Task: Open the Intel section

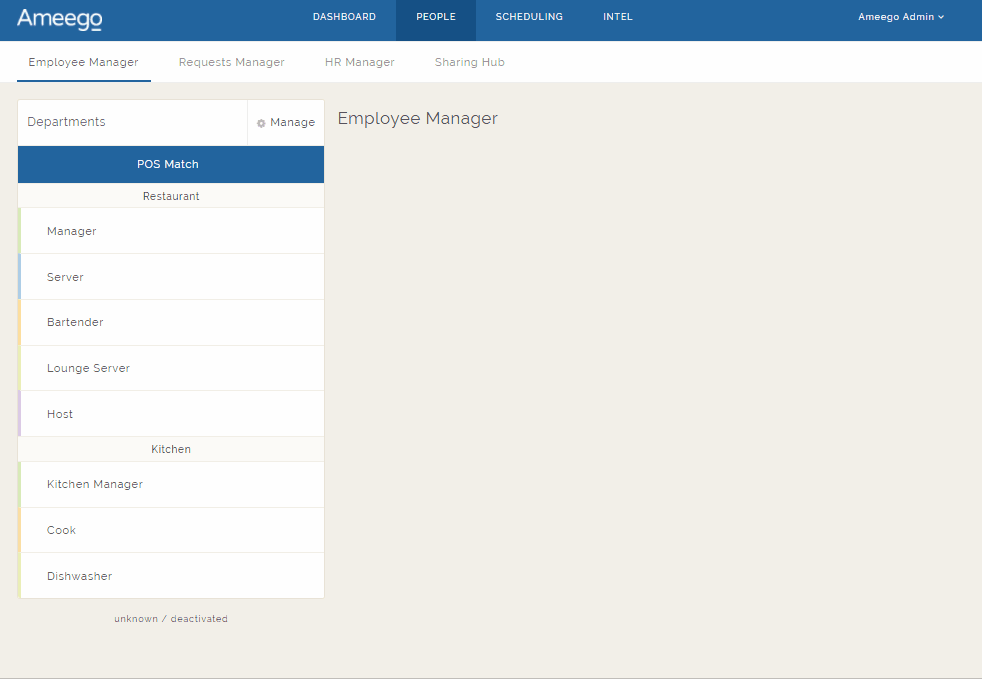Action: click(x=617, y=16)
